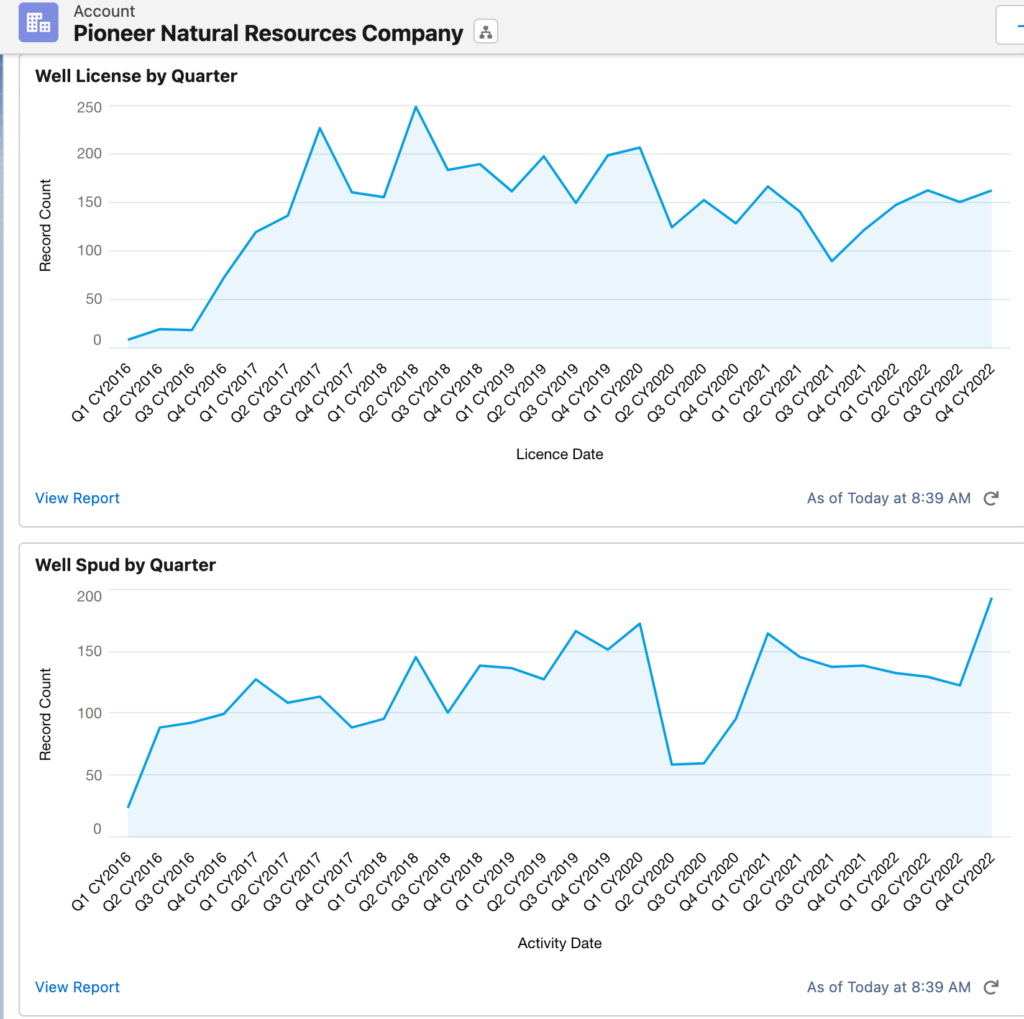1024x1019 pixels.
Task: Click Q1 CY2016 axis label under Well License chart
Action: tap(101, 393)
